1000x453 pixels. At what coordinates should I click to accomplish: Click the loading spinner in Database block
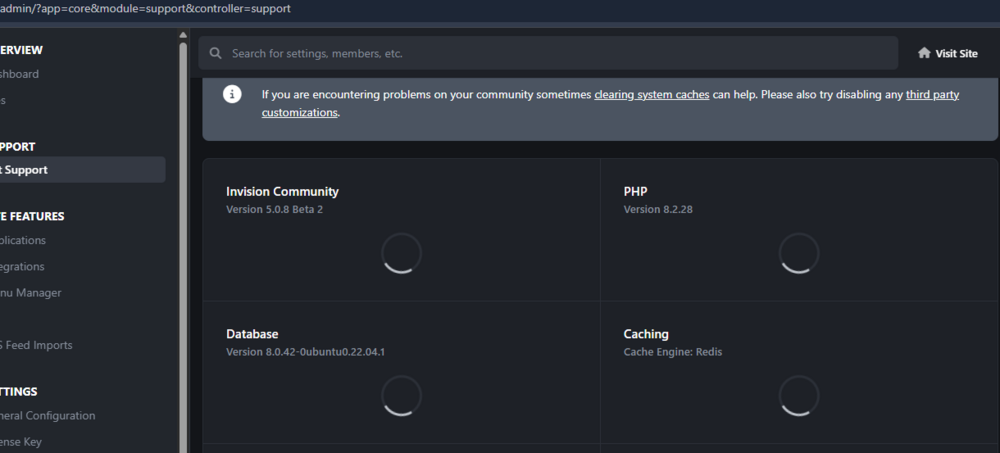coord(402,396)
